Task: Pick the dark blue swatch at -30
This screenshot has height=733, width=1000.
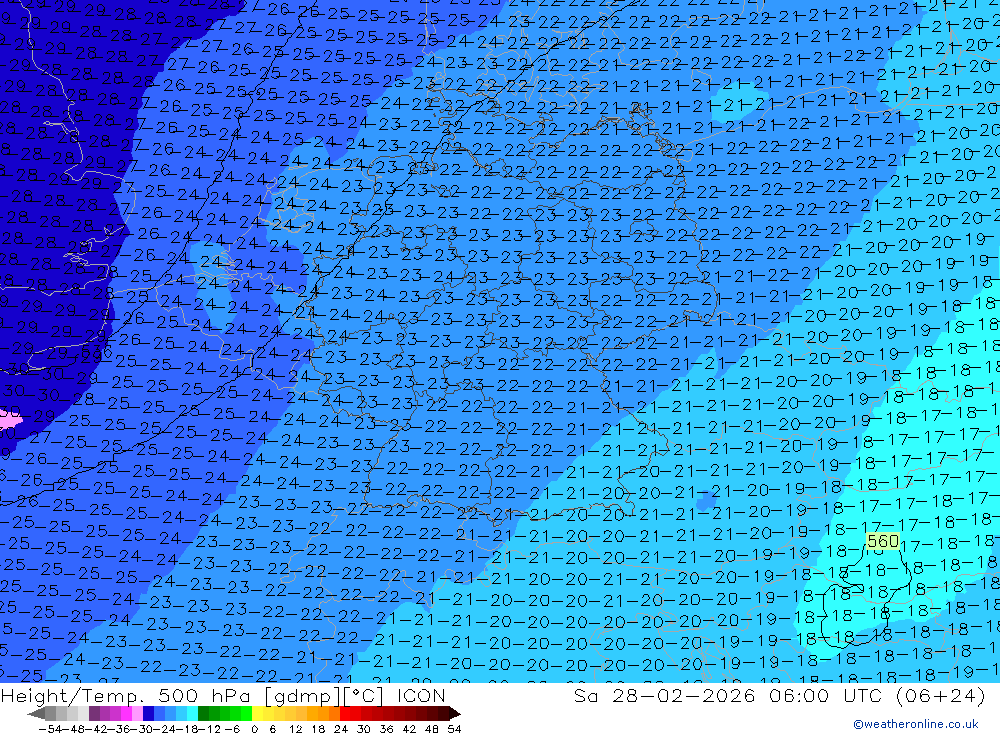Action: click(x=148, y=714)
